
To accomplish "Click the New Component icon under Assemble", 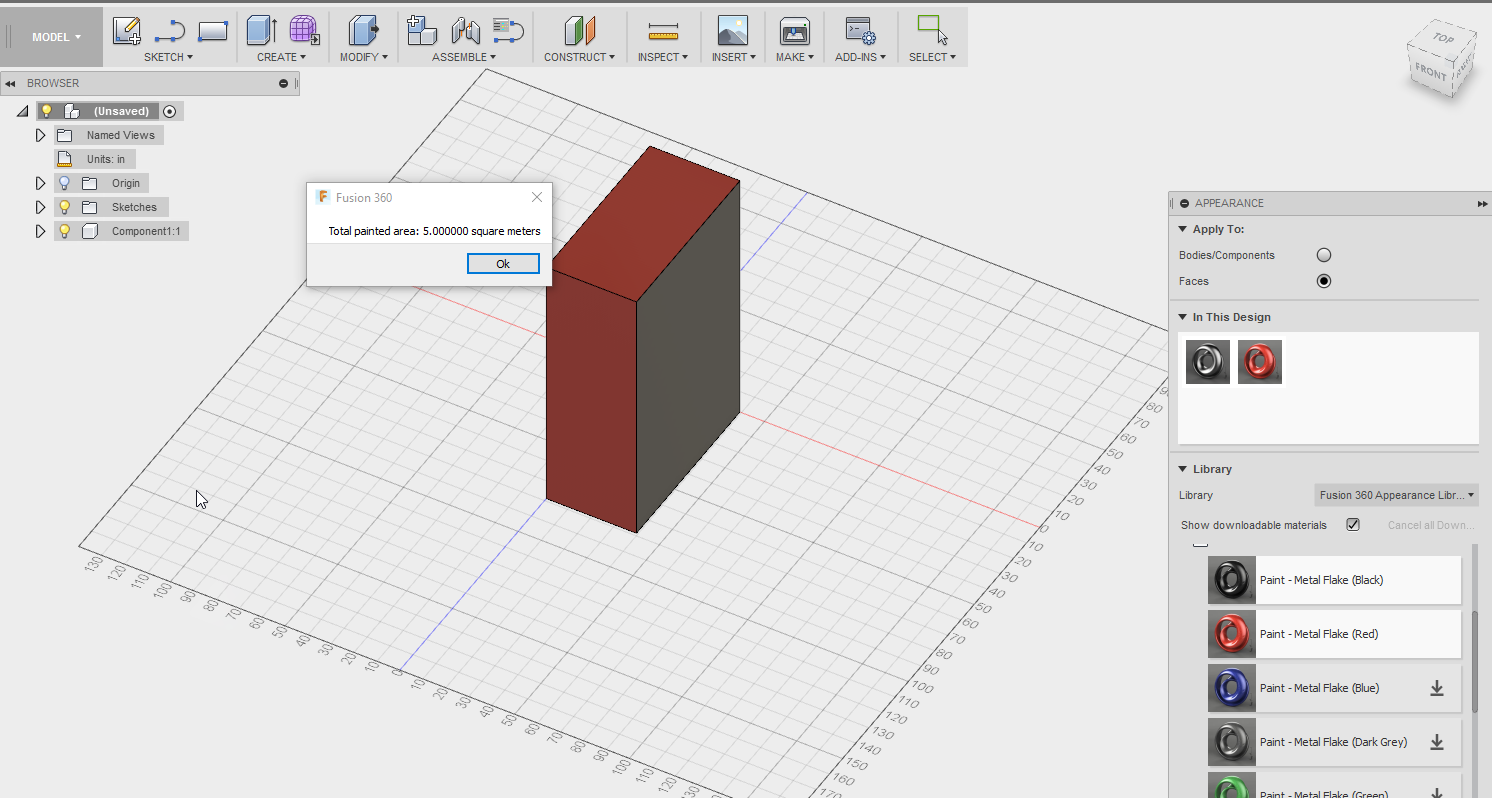I will pos(422,31).
